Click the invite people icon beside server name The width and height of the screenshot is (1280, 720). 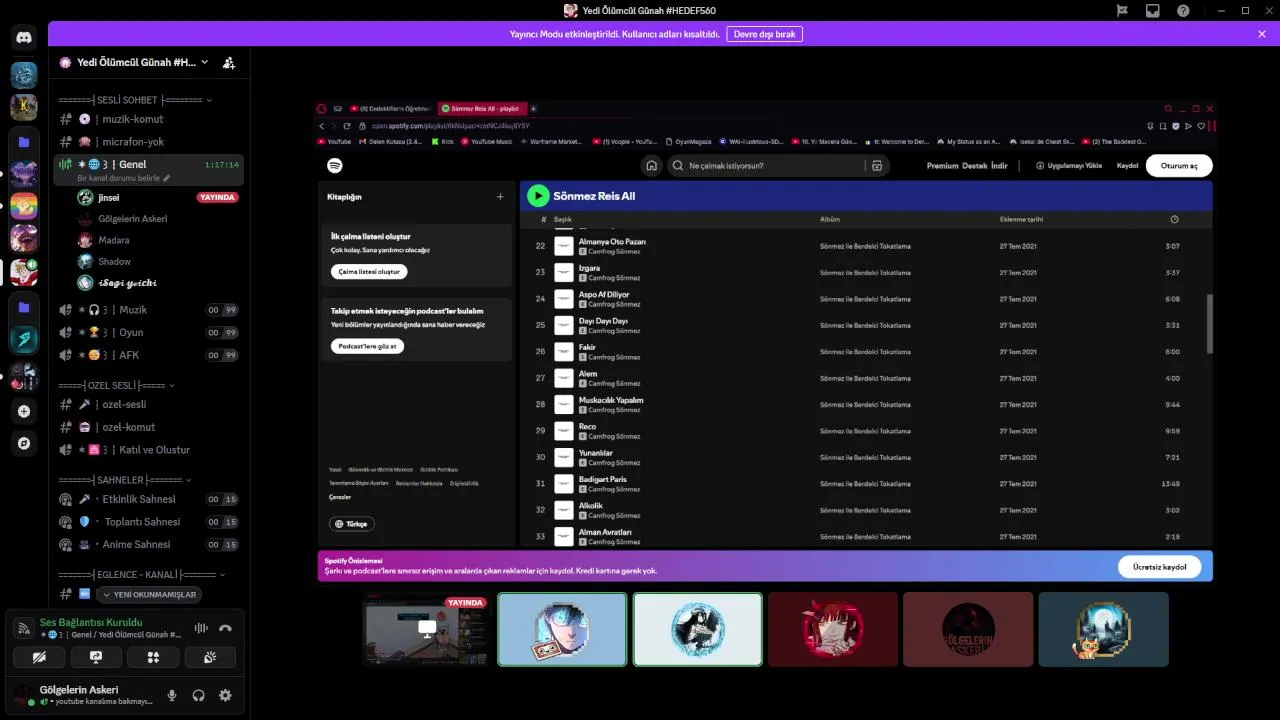tap(229, 62)
